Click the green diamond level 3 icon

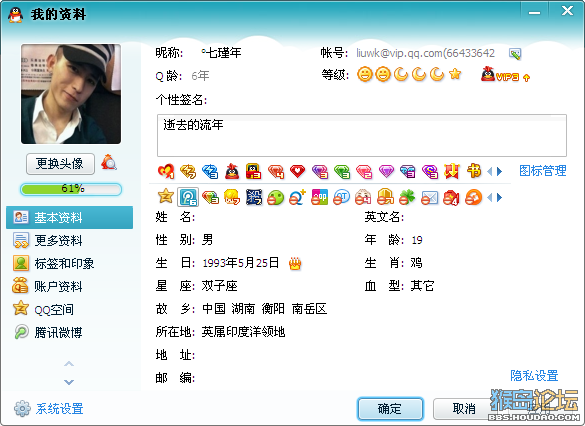342,171
